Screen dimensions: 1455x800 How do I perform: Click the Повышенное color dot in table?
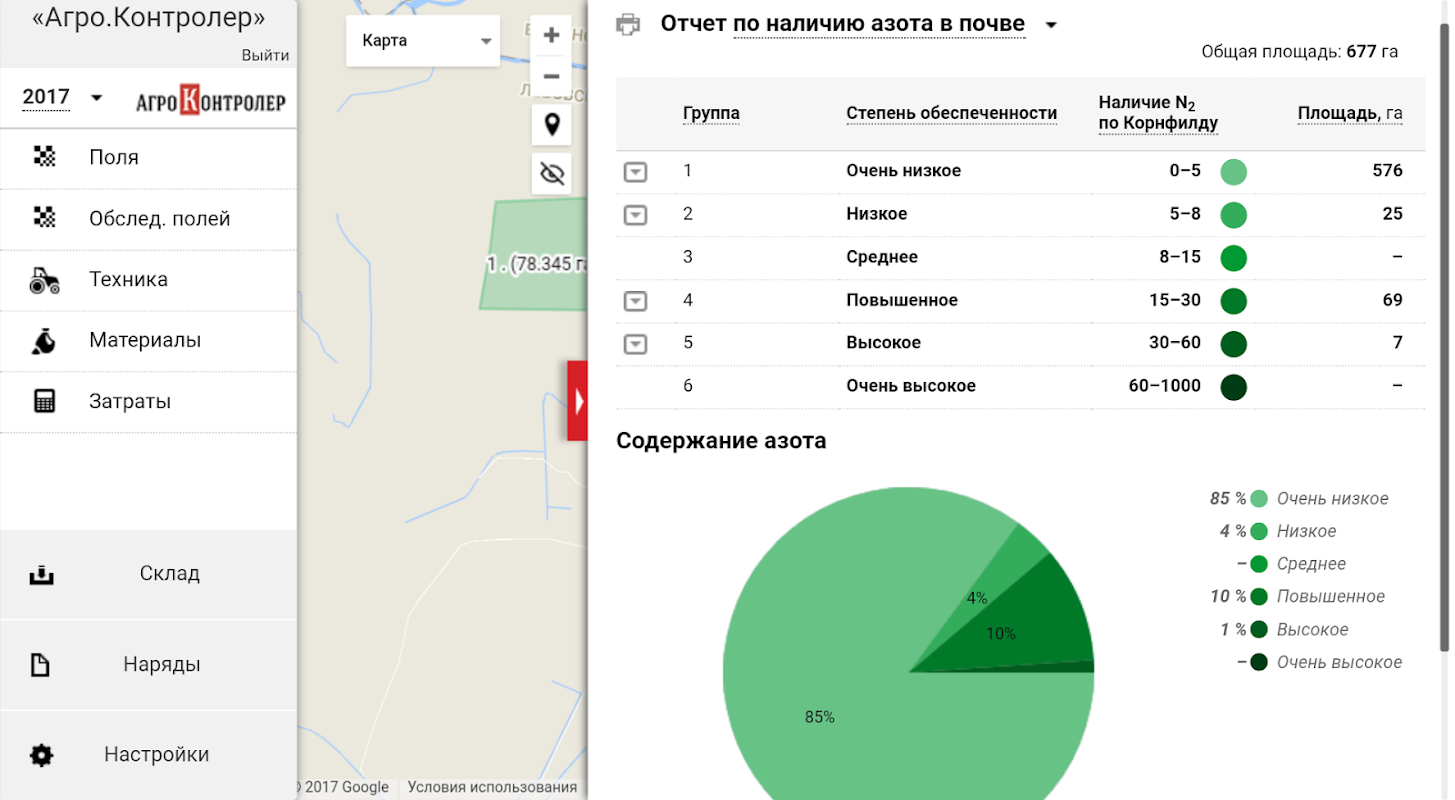[x=1234, y=301]
